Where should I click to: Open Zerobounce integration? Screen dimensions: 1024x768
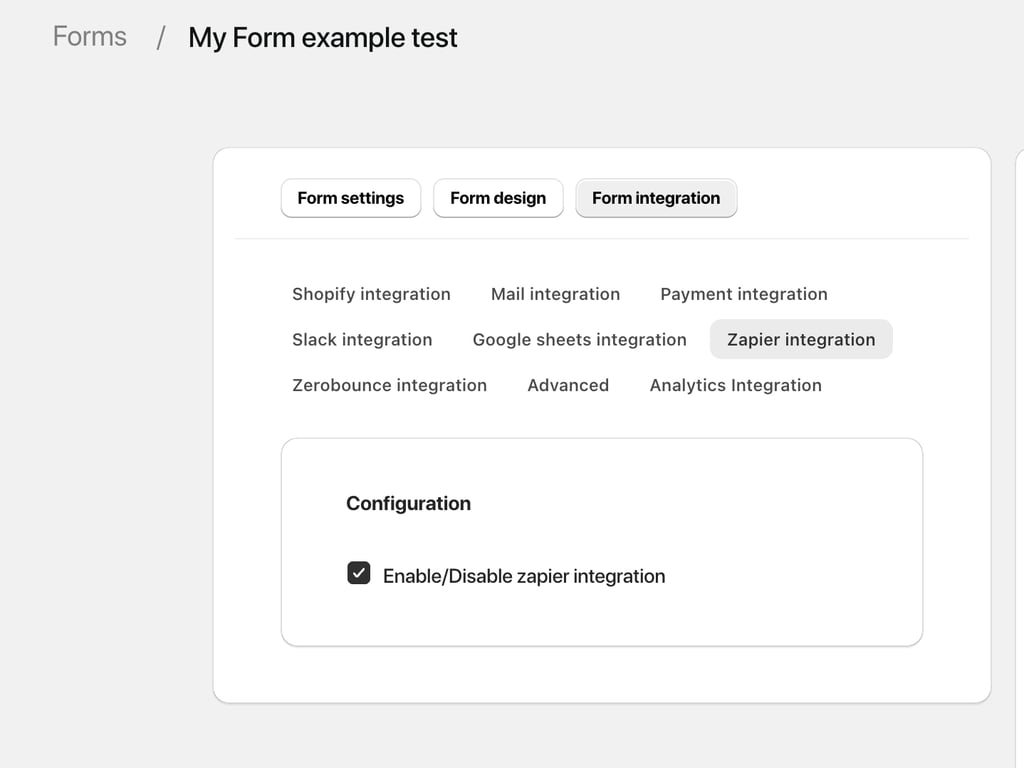click(x=389, y=386)
